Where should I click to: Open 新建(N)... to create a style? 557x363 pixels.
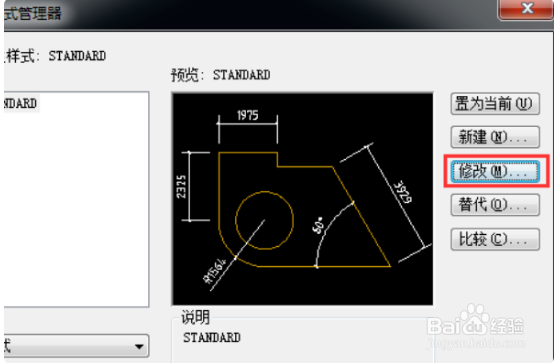(x=495, y=137)
